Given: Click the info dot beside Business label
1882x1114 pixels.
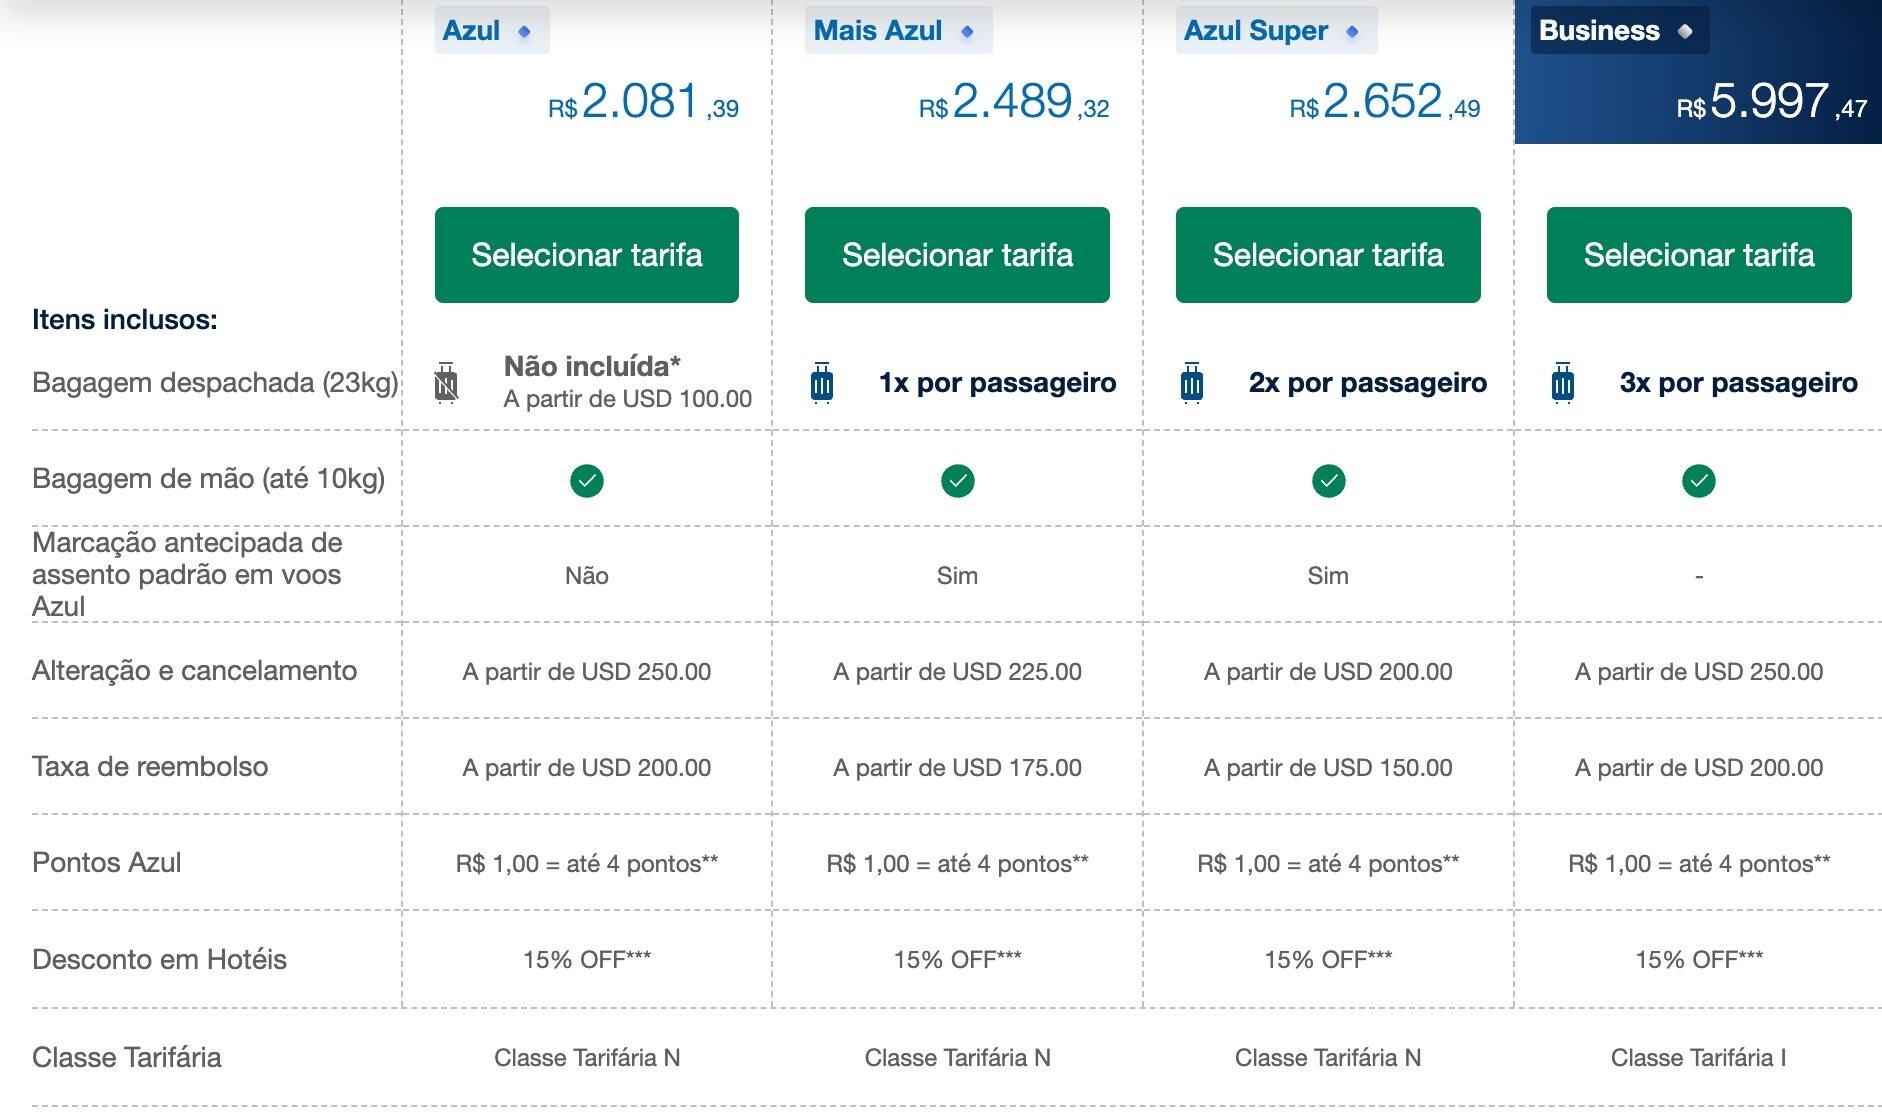Looking at the screenshot, I should 1685,32.
